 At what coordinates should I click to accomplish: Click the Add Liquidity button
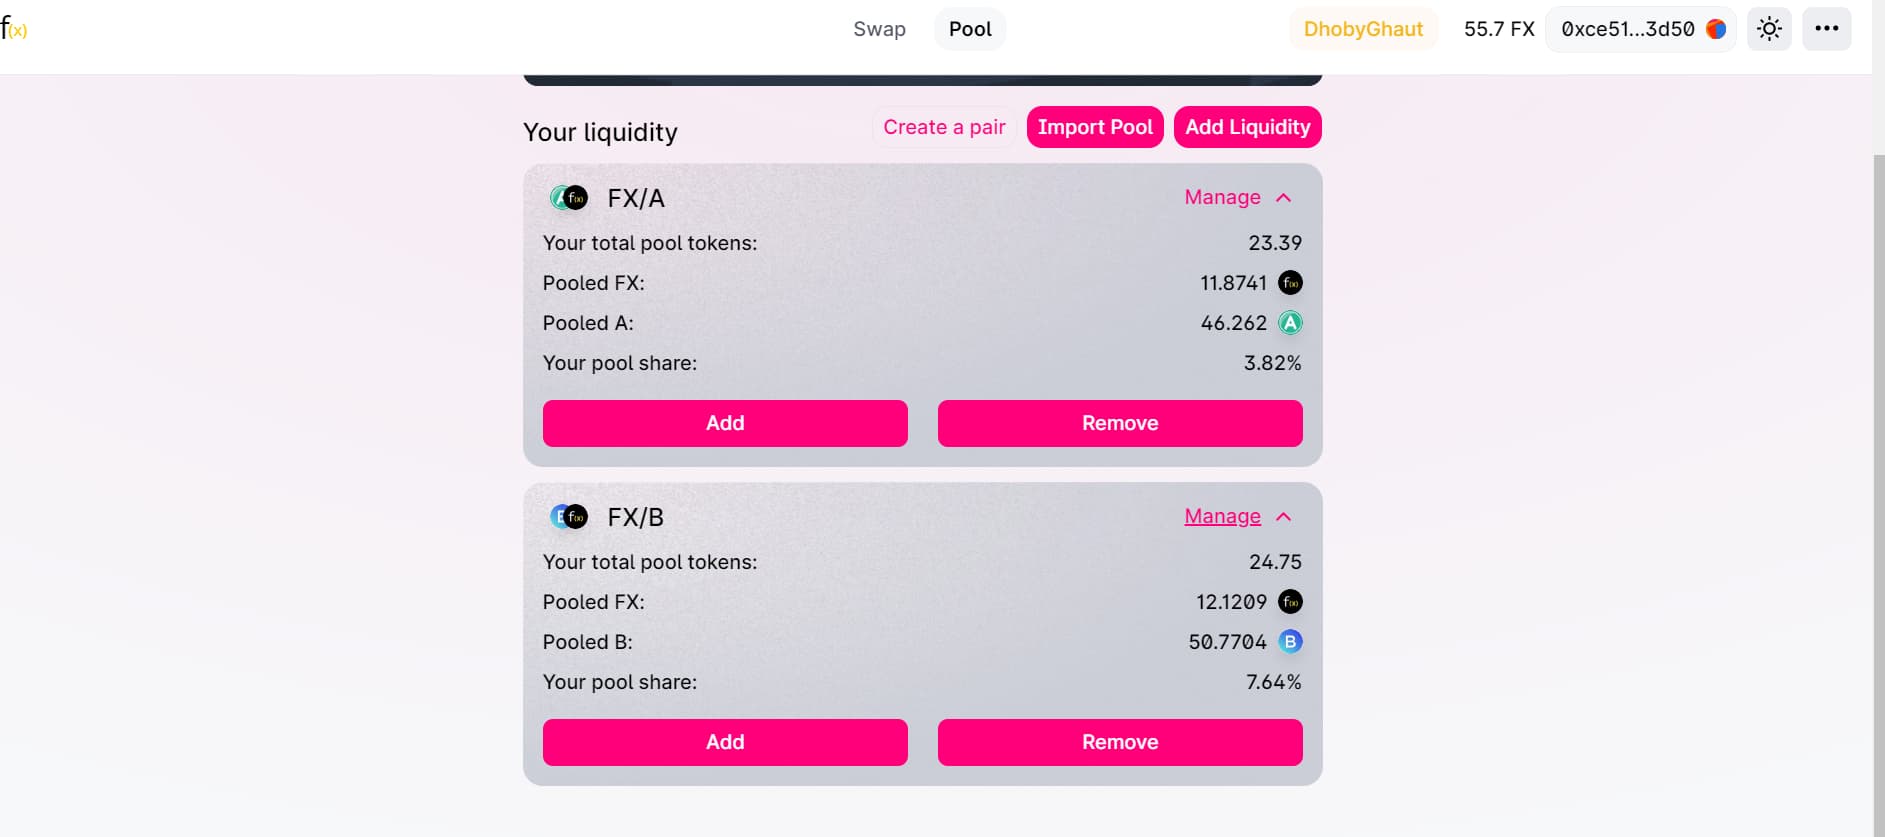(1248, 127)
